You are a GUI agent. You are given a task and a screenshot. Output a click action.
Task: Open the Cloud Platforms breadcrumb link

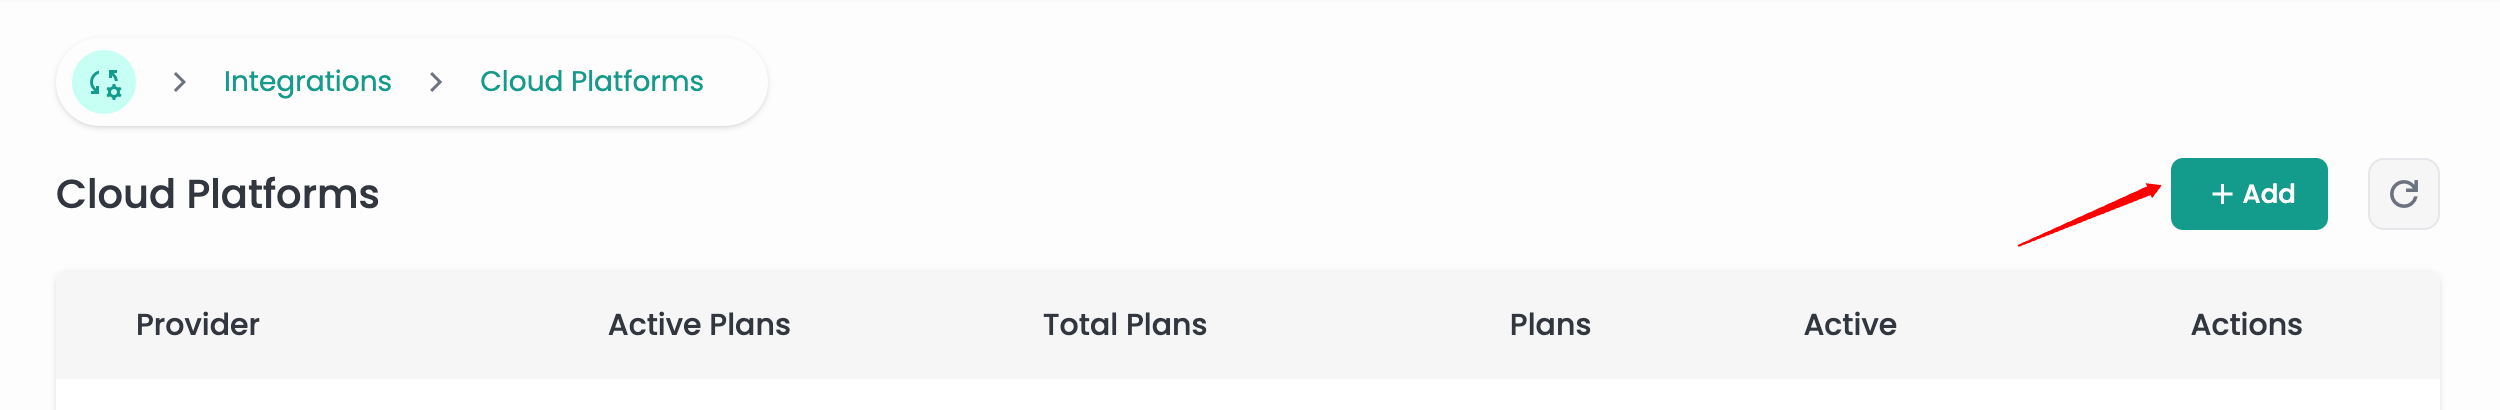click(591, 82)
